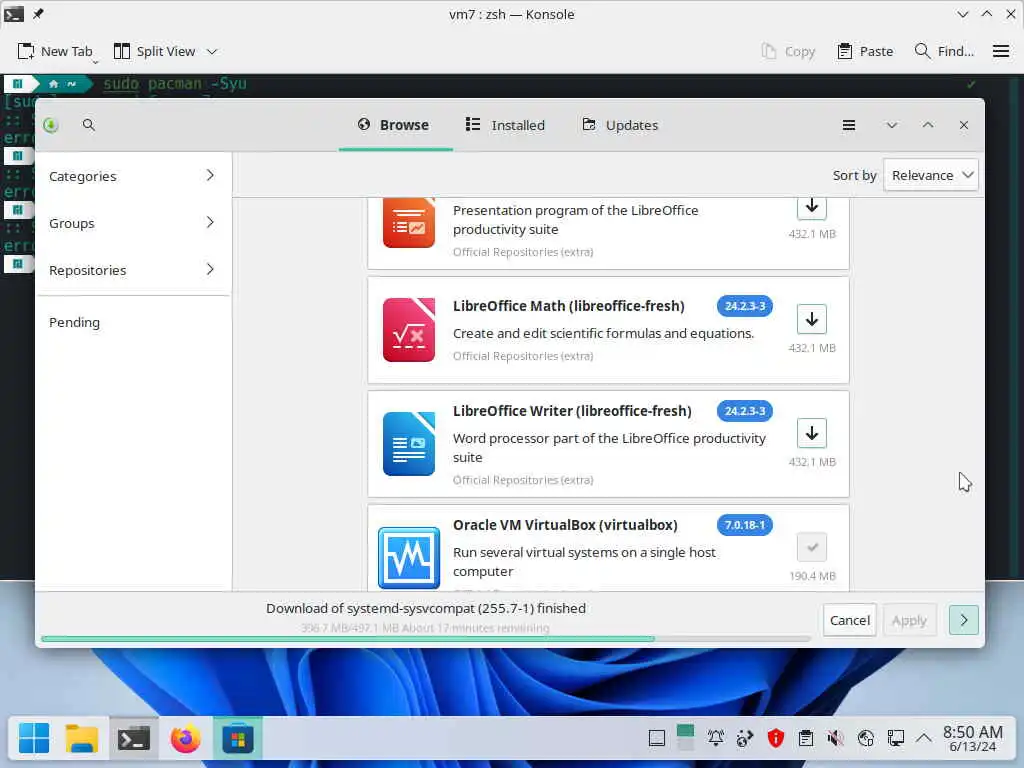
Task: Click the Apply button
Action: coord(909,620)
